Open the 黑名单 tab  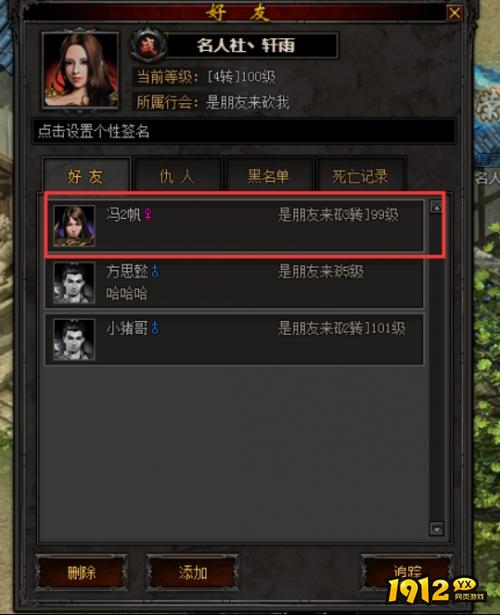pos(269,175)
